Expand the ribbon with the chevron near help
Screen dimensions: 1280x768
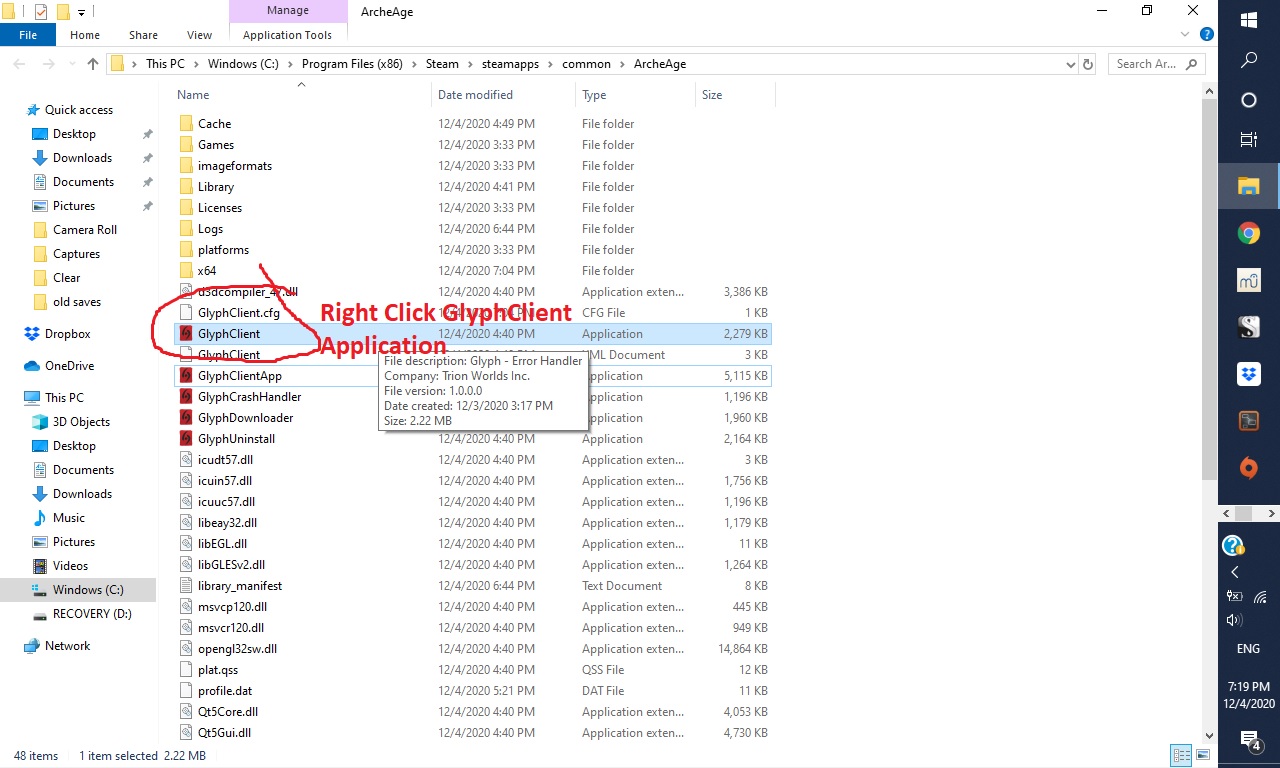point(1185,34)
